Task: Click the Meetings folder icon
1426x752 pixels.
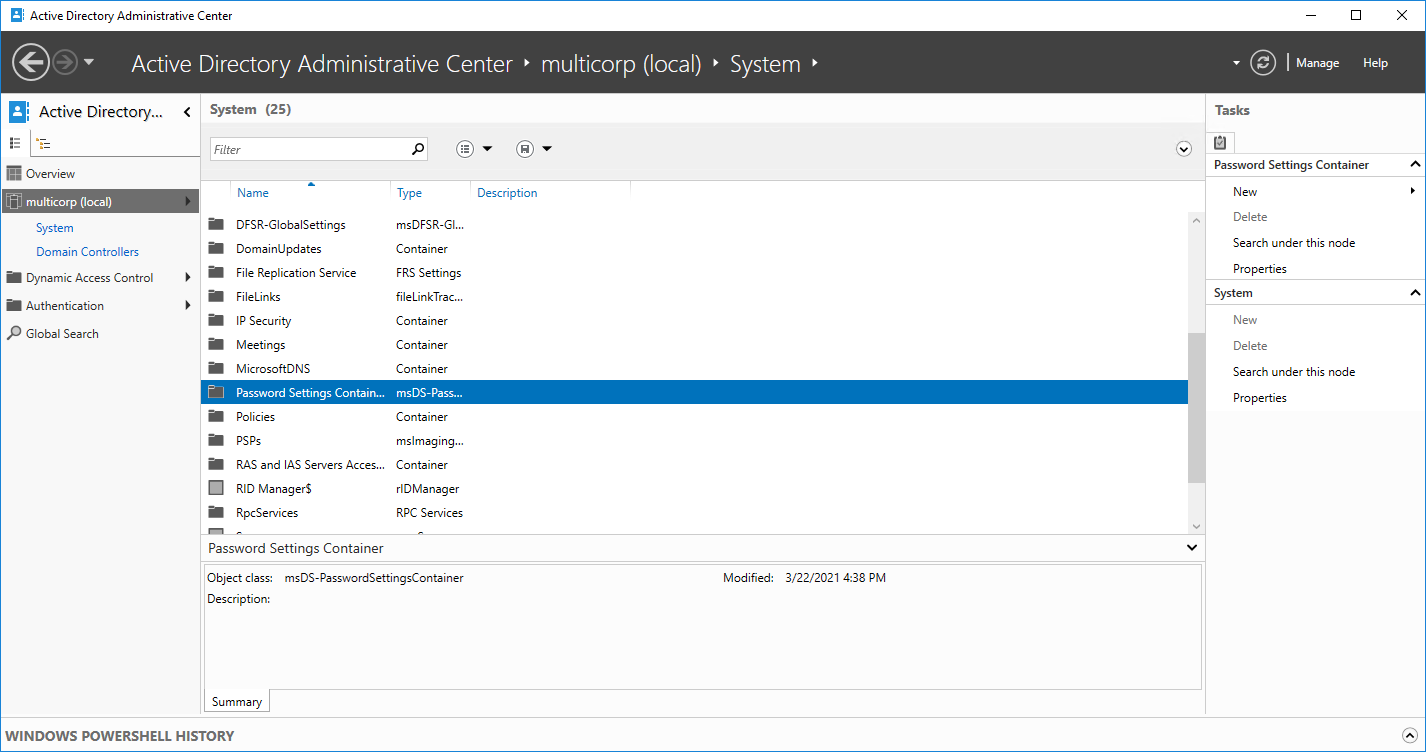Action: pyautogui.click(x=216, y=345)
